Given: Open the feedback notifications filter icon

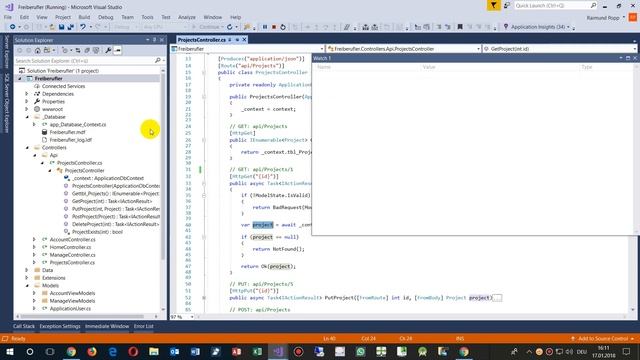Looking at the screenshot, I should (x=493, y=5).
